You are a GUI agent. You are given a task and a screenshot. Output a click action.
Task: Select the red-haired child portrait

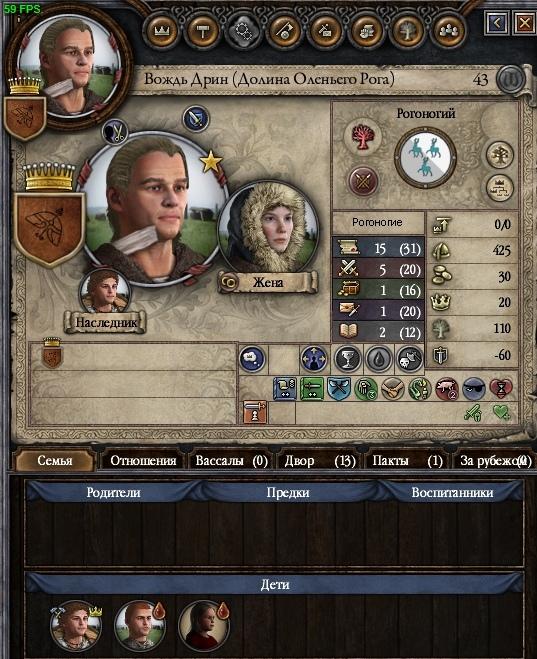(140, 626)
